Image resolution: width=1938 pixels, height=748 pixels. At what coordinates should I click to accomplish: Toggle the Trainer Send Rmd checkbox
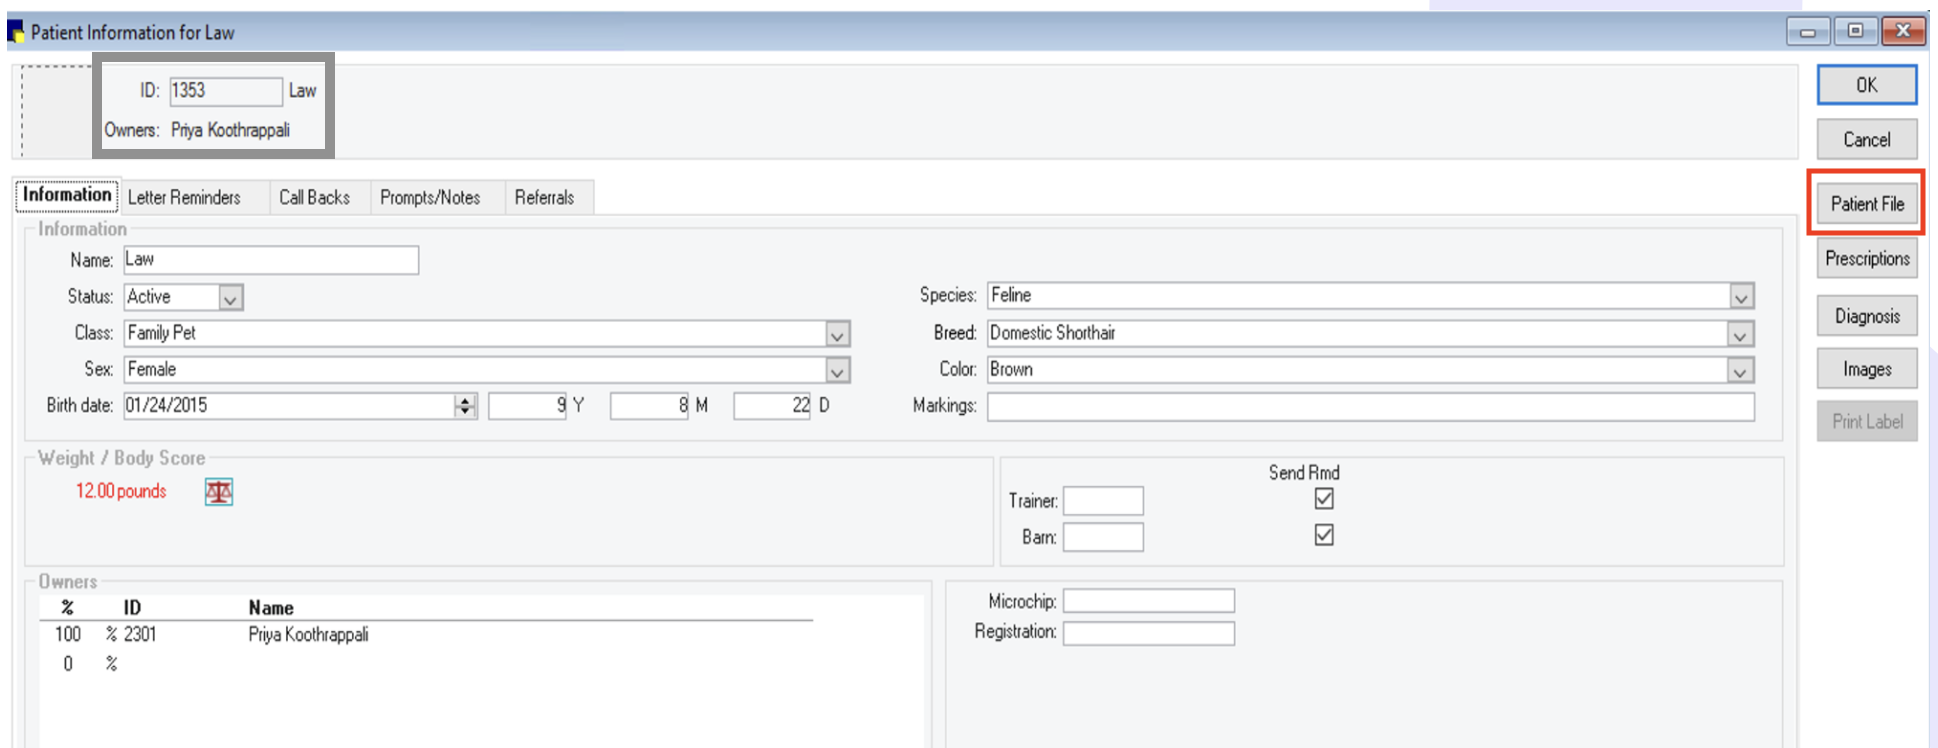click(x=1324, y=498)
